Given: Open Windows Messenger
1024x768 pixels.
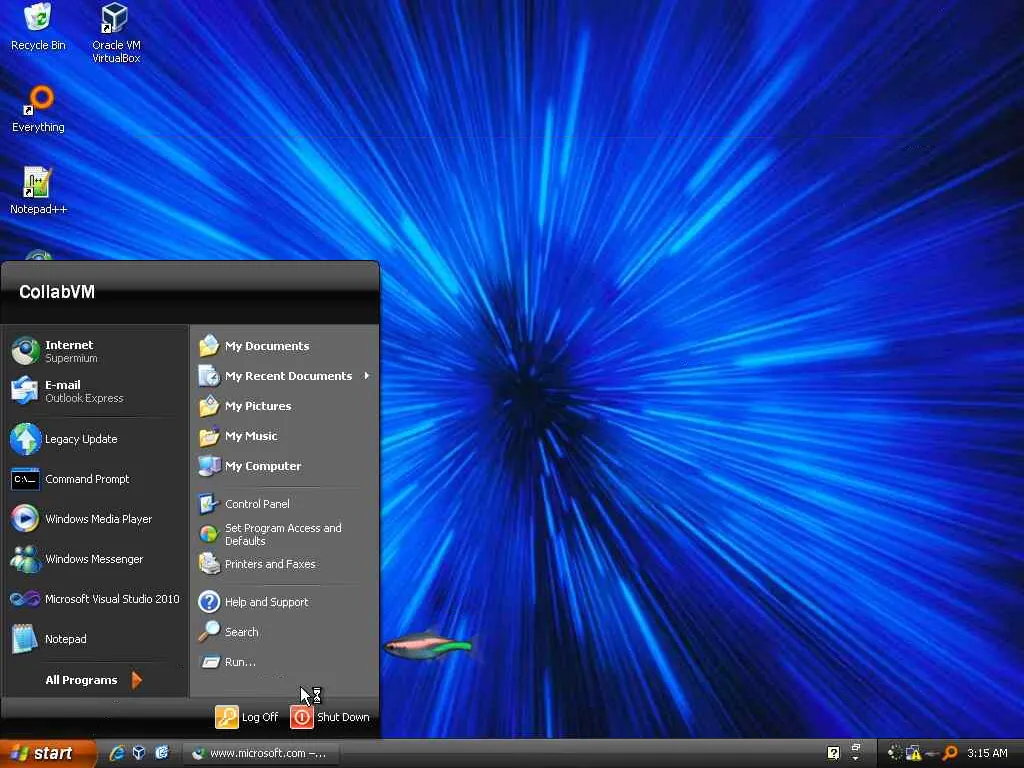Looking at the screenshot, I should (95, 559).
